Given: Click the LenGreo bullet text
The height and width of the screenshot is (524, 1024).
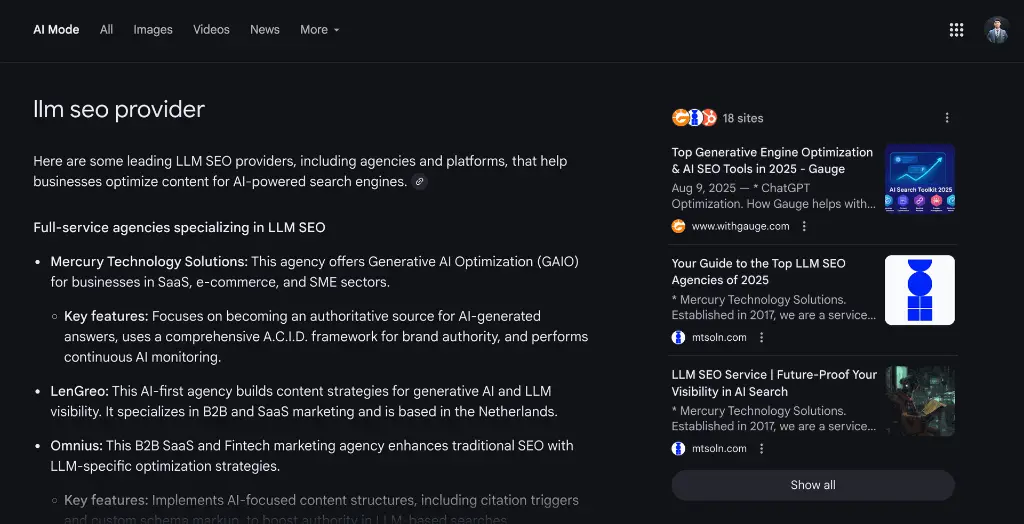Looking at the screenshot, I should pyautogui.click(x=304, y=402).
